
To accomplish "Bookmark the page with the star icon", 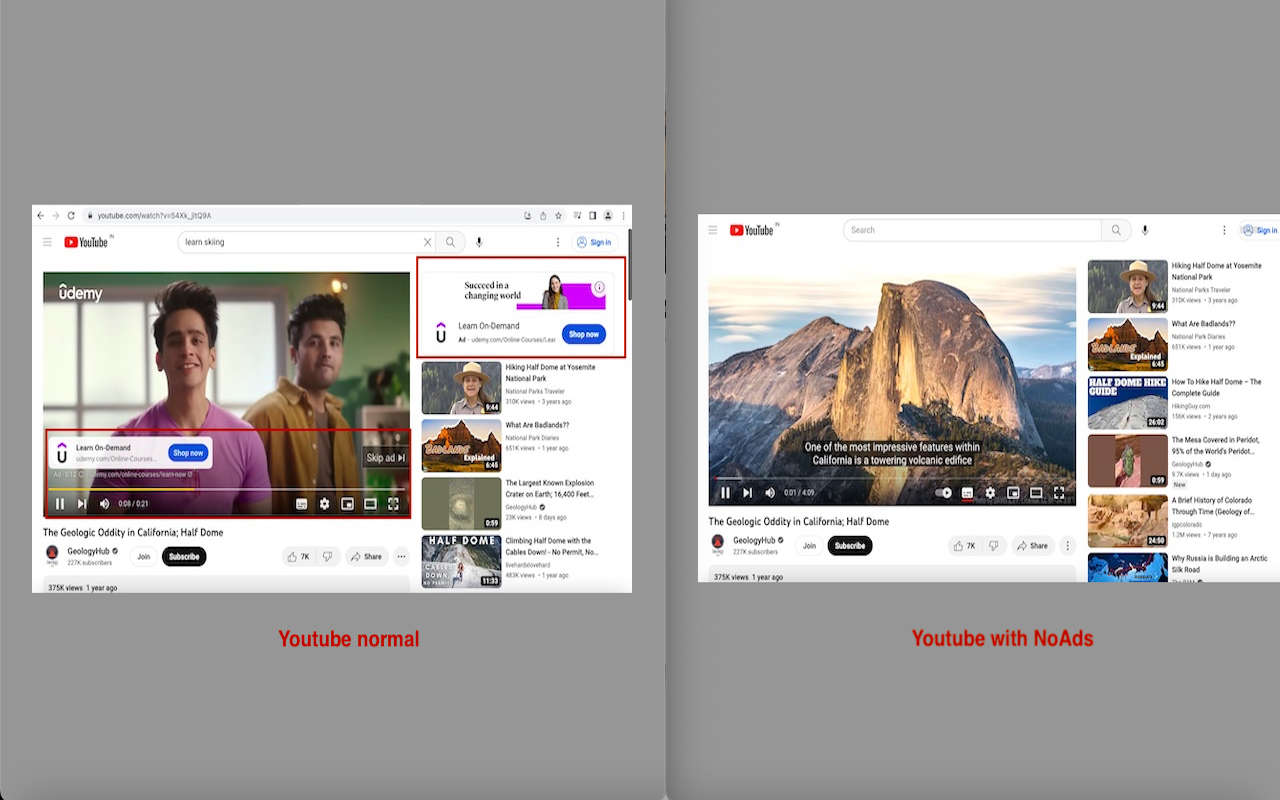I will [559, 215].
